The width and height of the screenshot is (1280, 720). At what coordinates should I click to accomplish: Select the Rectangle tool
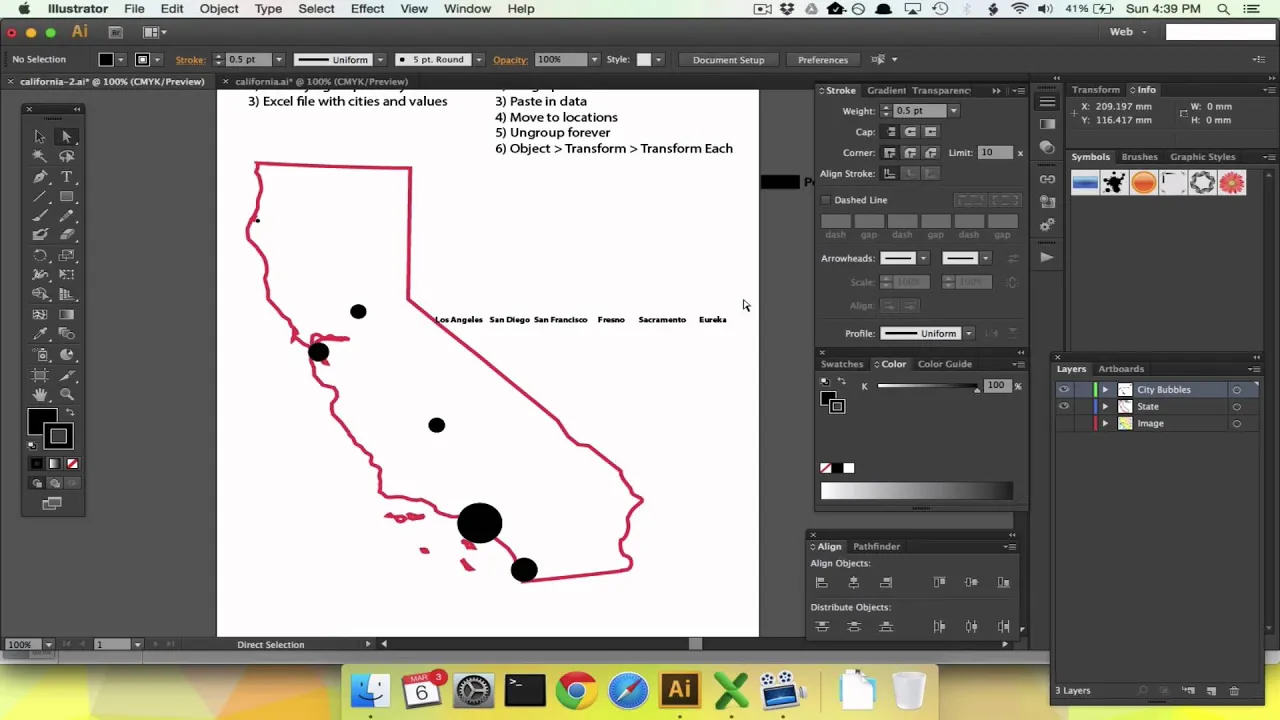(x=67, y=196)
